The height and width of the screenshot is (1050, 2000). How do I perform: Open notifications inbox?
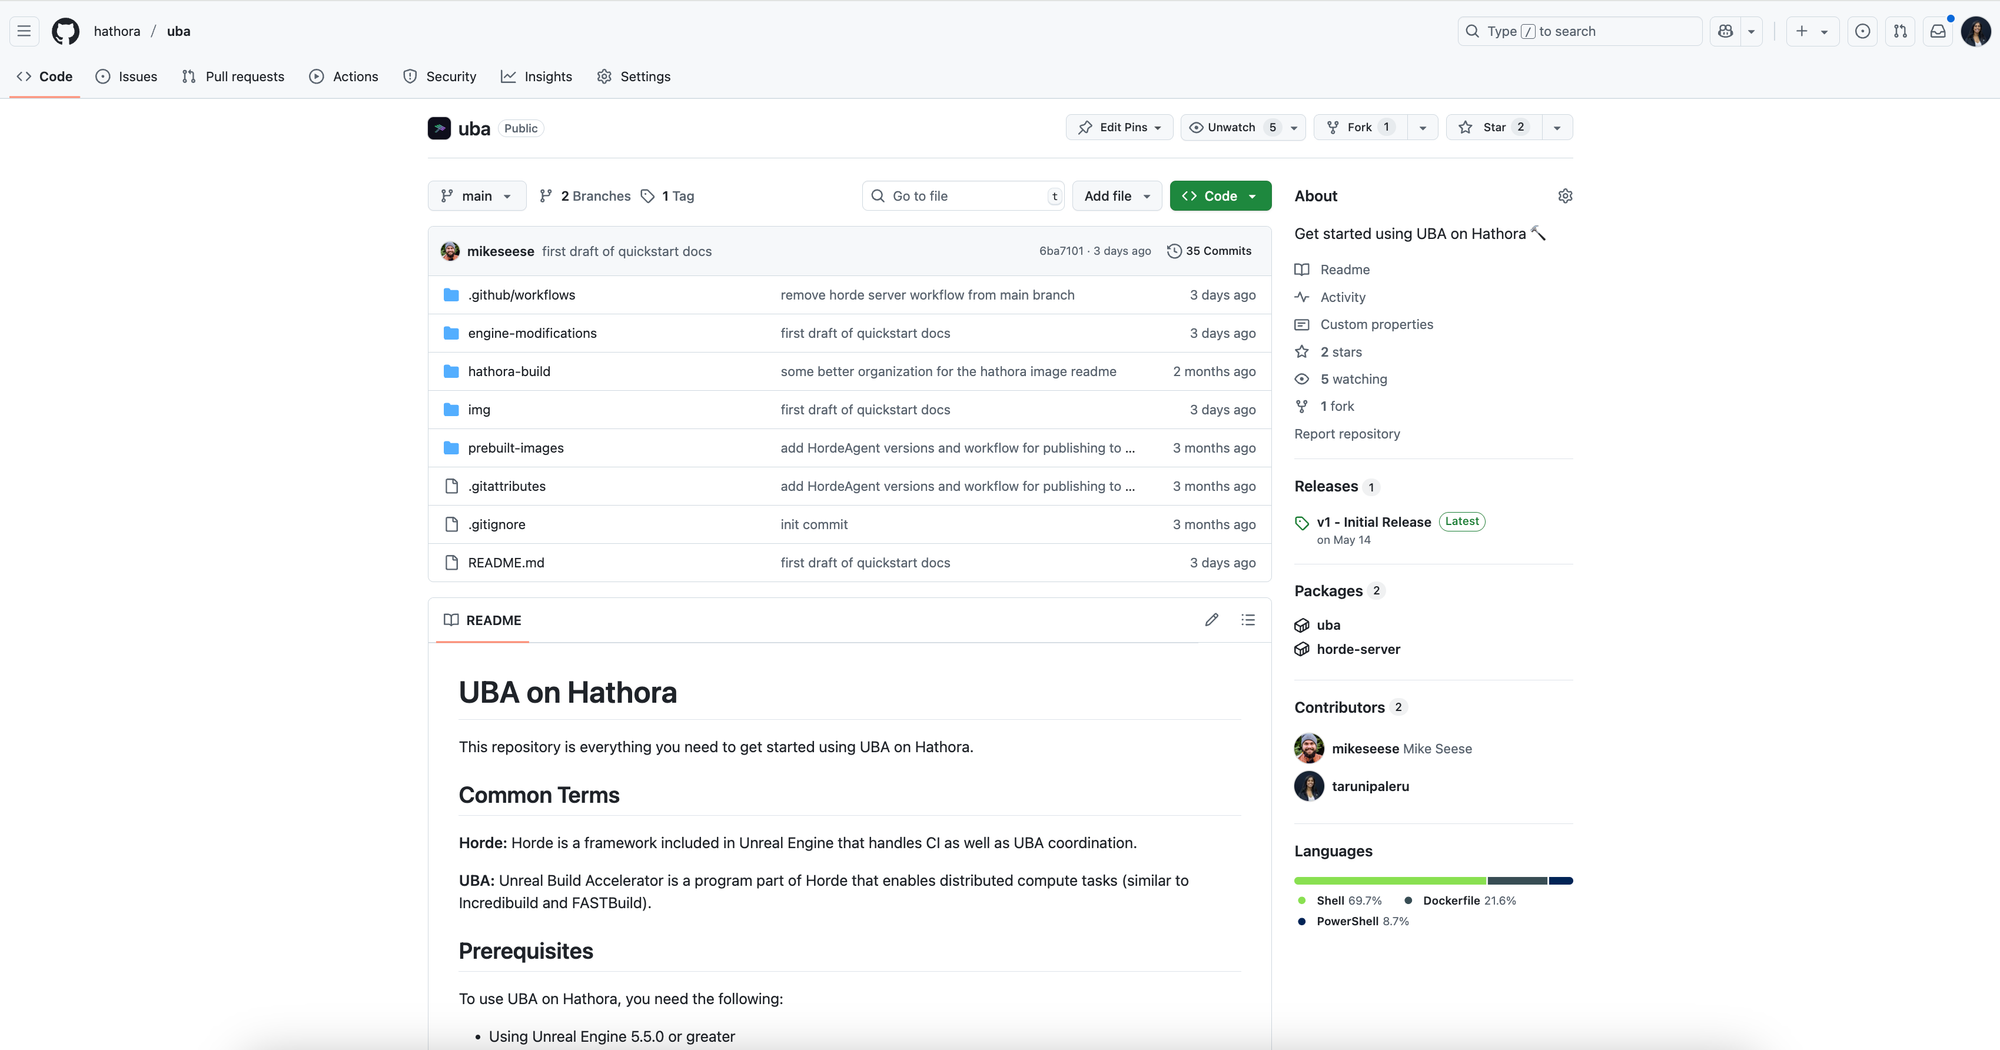click(x=1938, y=31)
